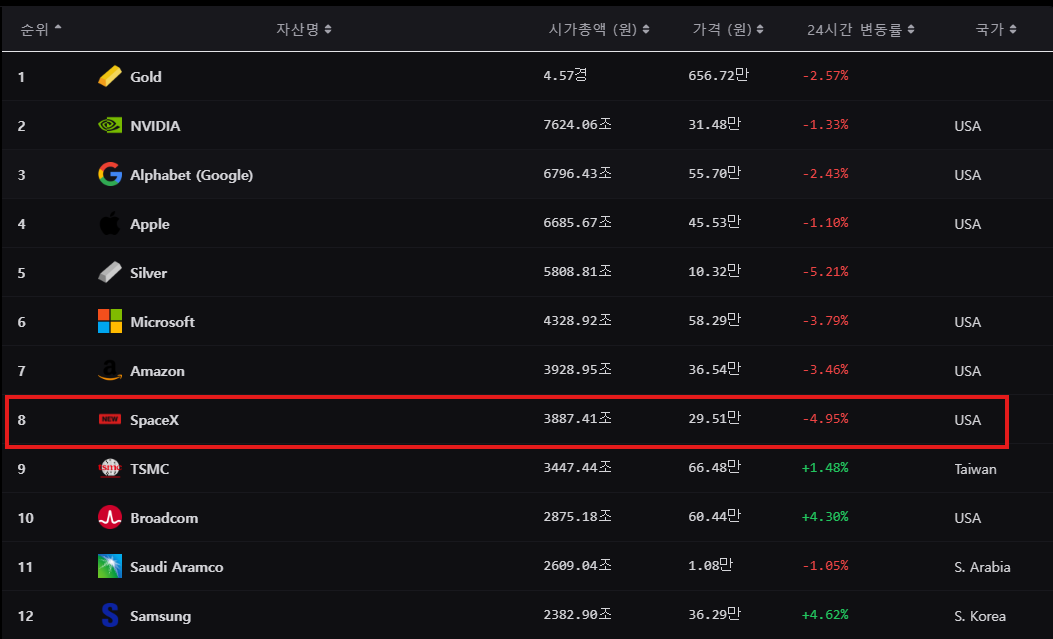Click the Apple logo icon
Screen dimensions: 1053x639
[x=109, y=224]
